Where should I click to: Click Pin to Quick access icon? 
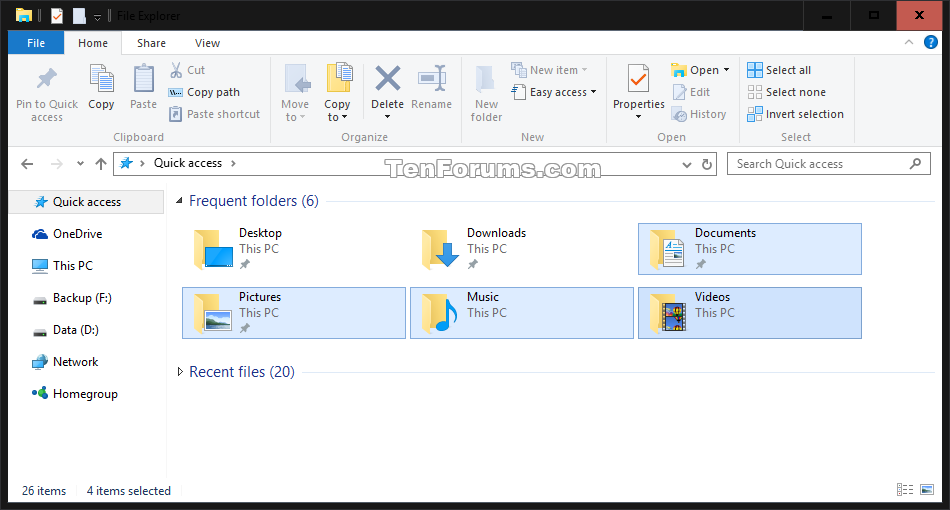pos(47,79)
